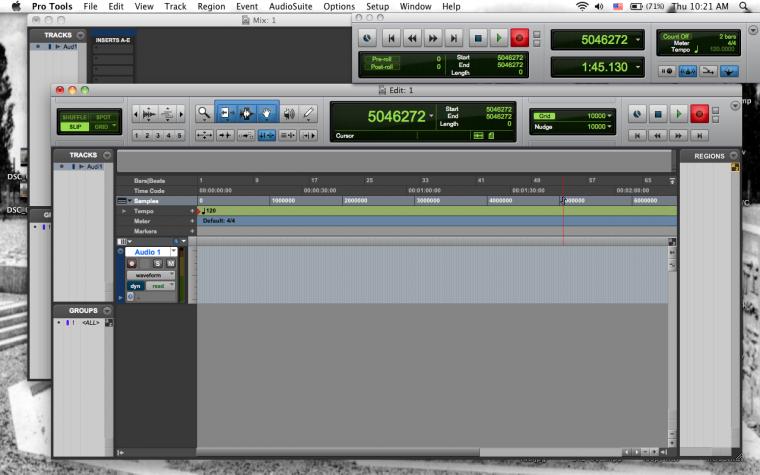Toggle MIDI Merge button in Transport

click(x=708, y=71)
